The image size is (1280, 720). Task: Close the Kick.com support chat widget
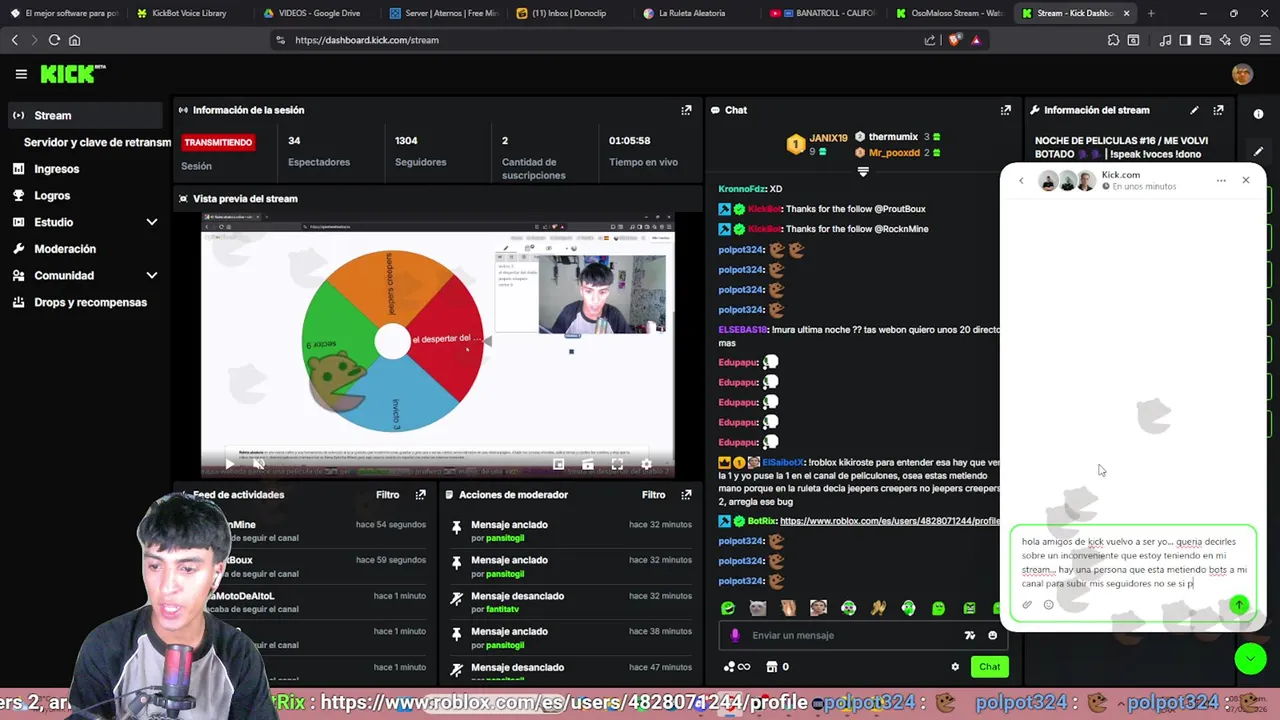click(x=1245, y=181)
